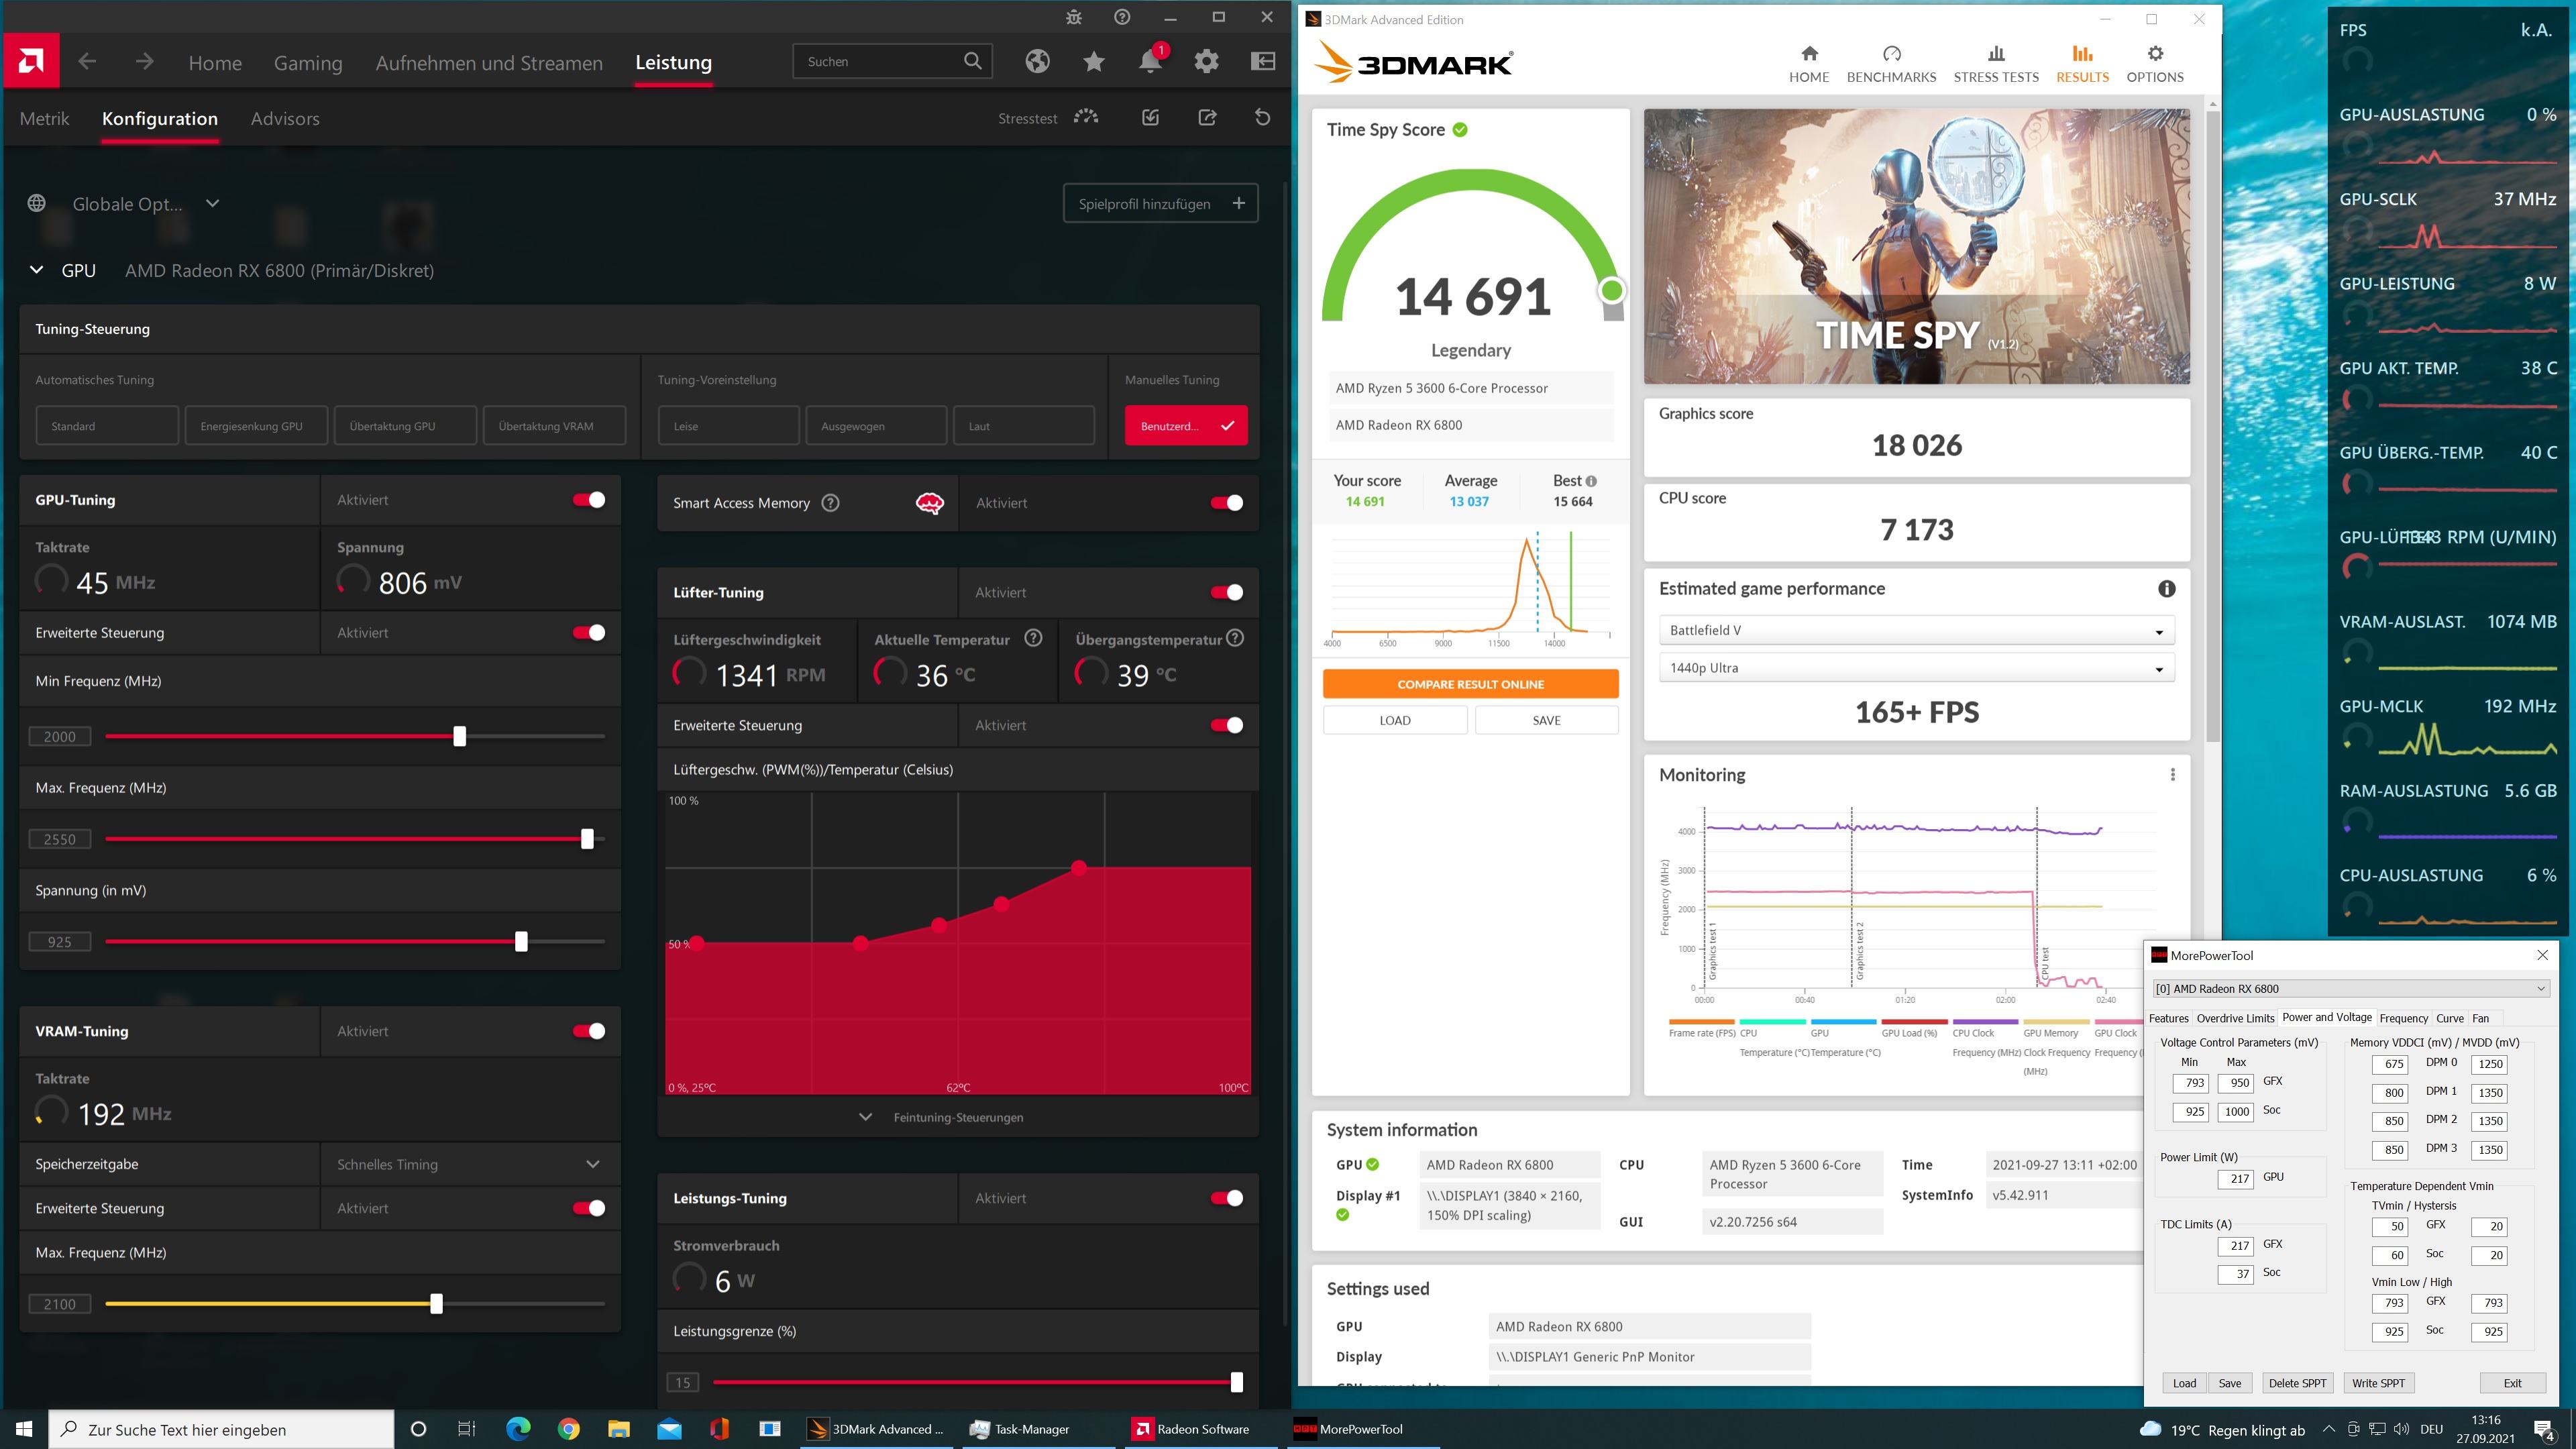Click Monitoring three-dot menu icon

[2172, 775]
